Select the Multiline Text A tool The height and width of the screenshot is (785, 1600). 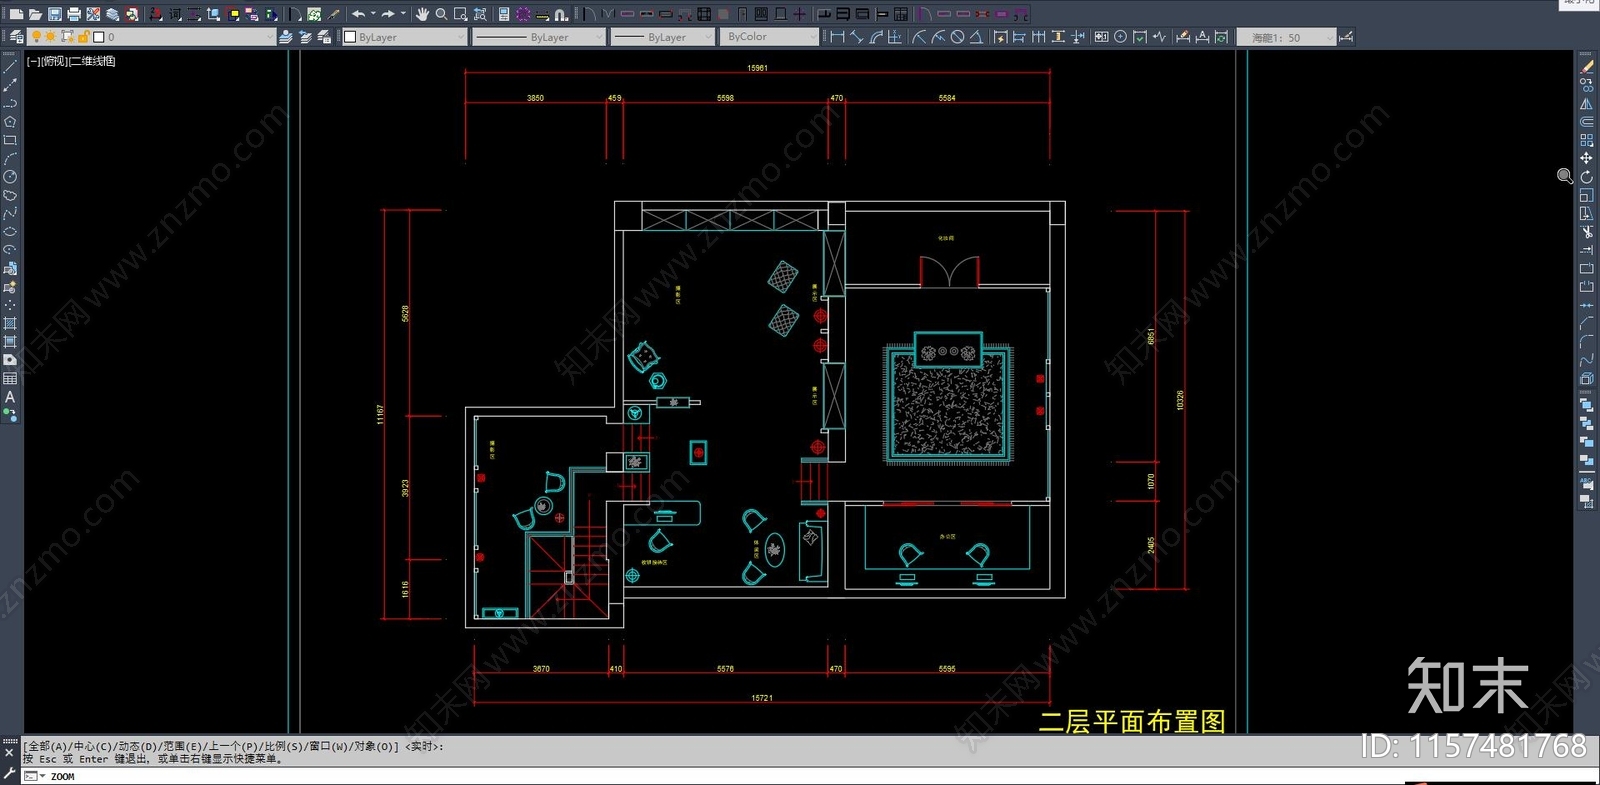tap(10, 397)
